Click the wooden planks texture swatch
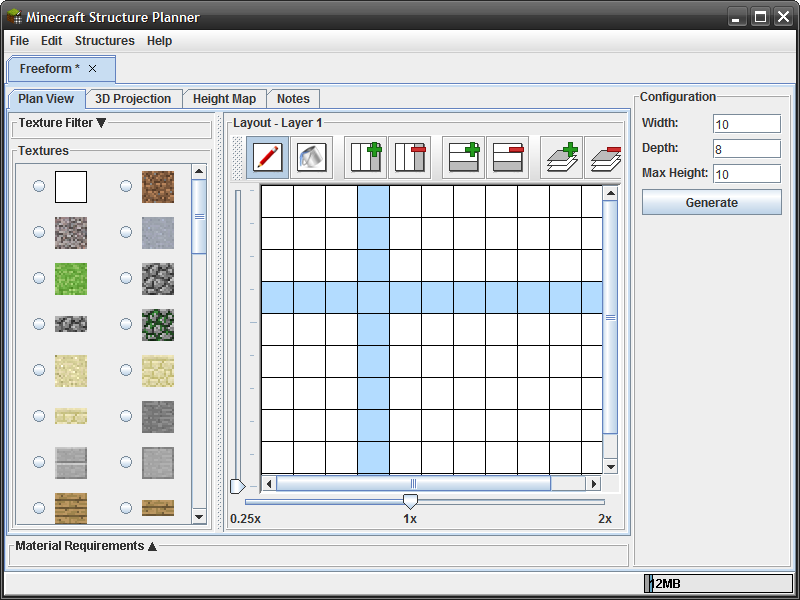The height and width of the screenshot is (600, 800). 71,508
